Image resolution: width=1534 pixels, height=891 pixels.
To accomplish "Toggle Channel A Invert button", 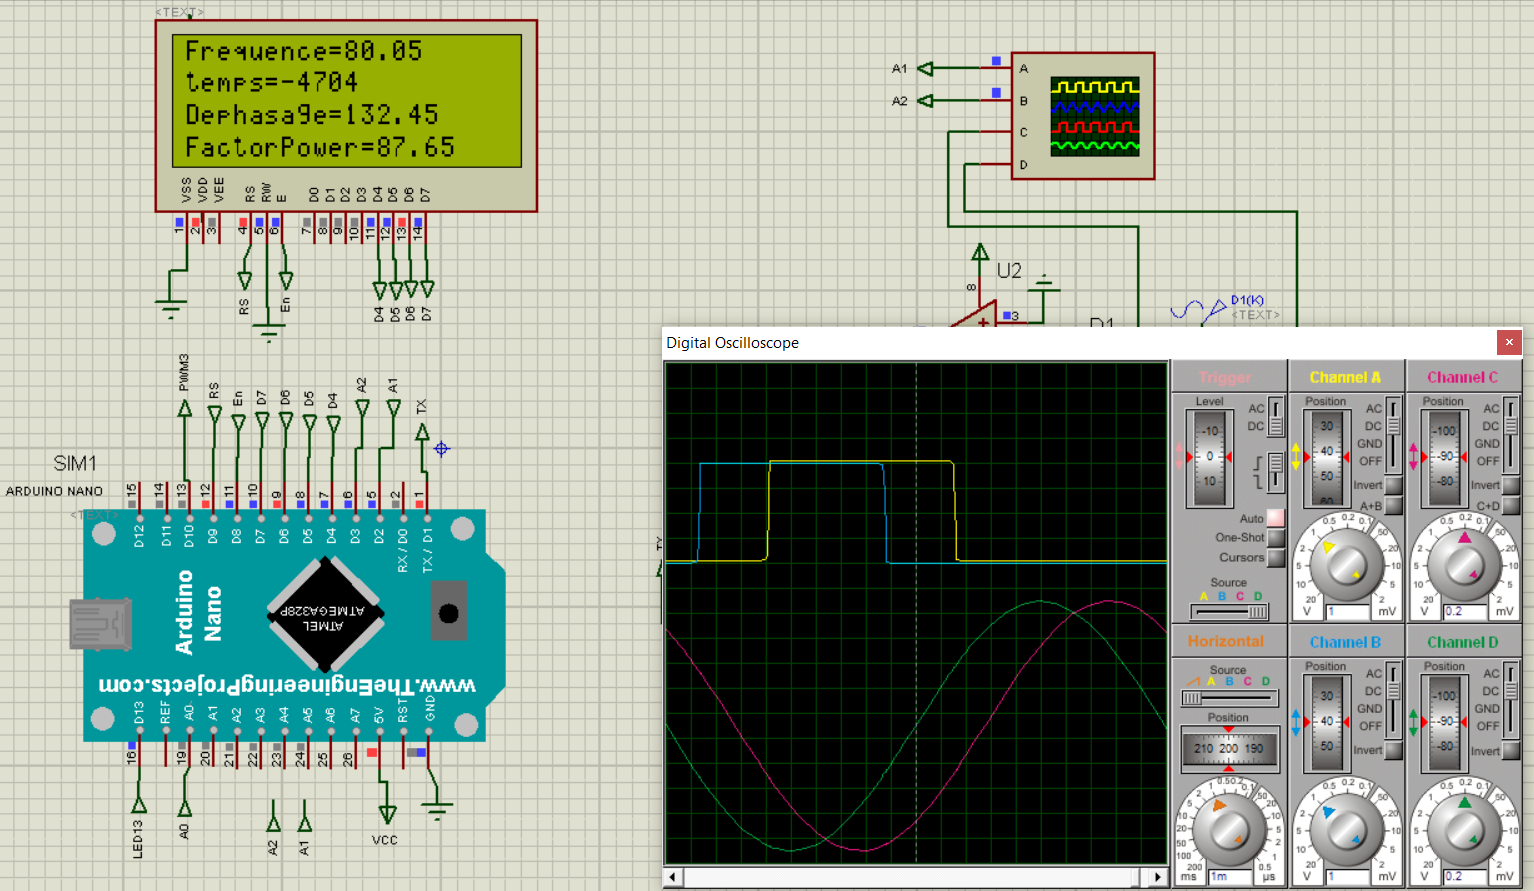I will tap(1393, 486).
